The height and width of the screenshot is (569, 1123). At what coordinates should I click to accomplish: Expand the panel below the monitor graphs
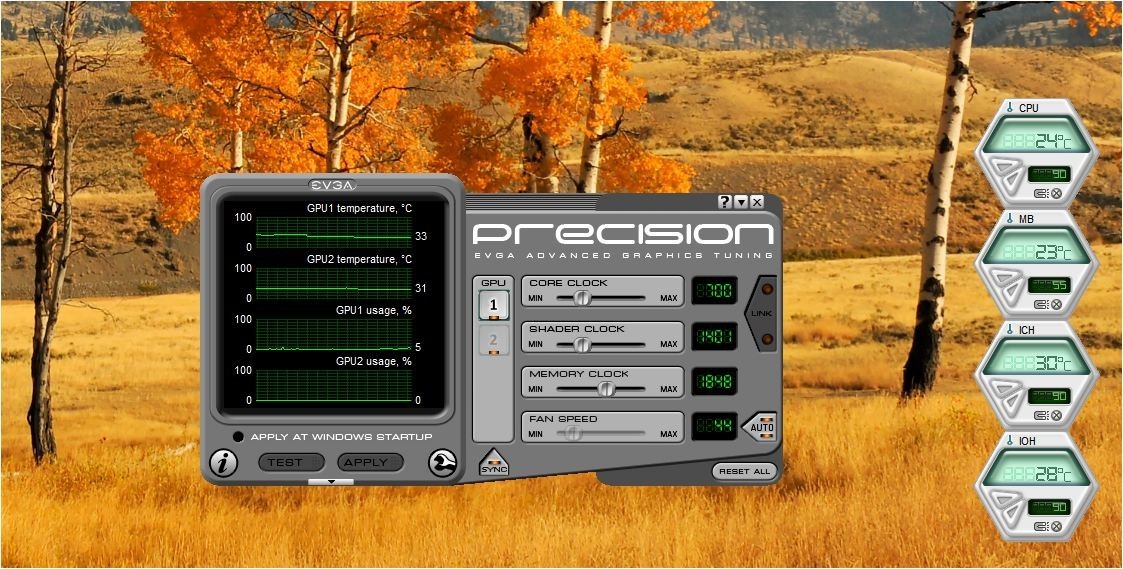point(331,482)
